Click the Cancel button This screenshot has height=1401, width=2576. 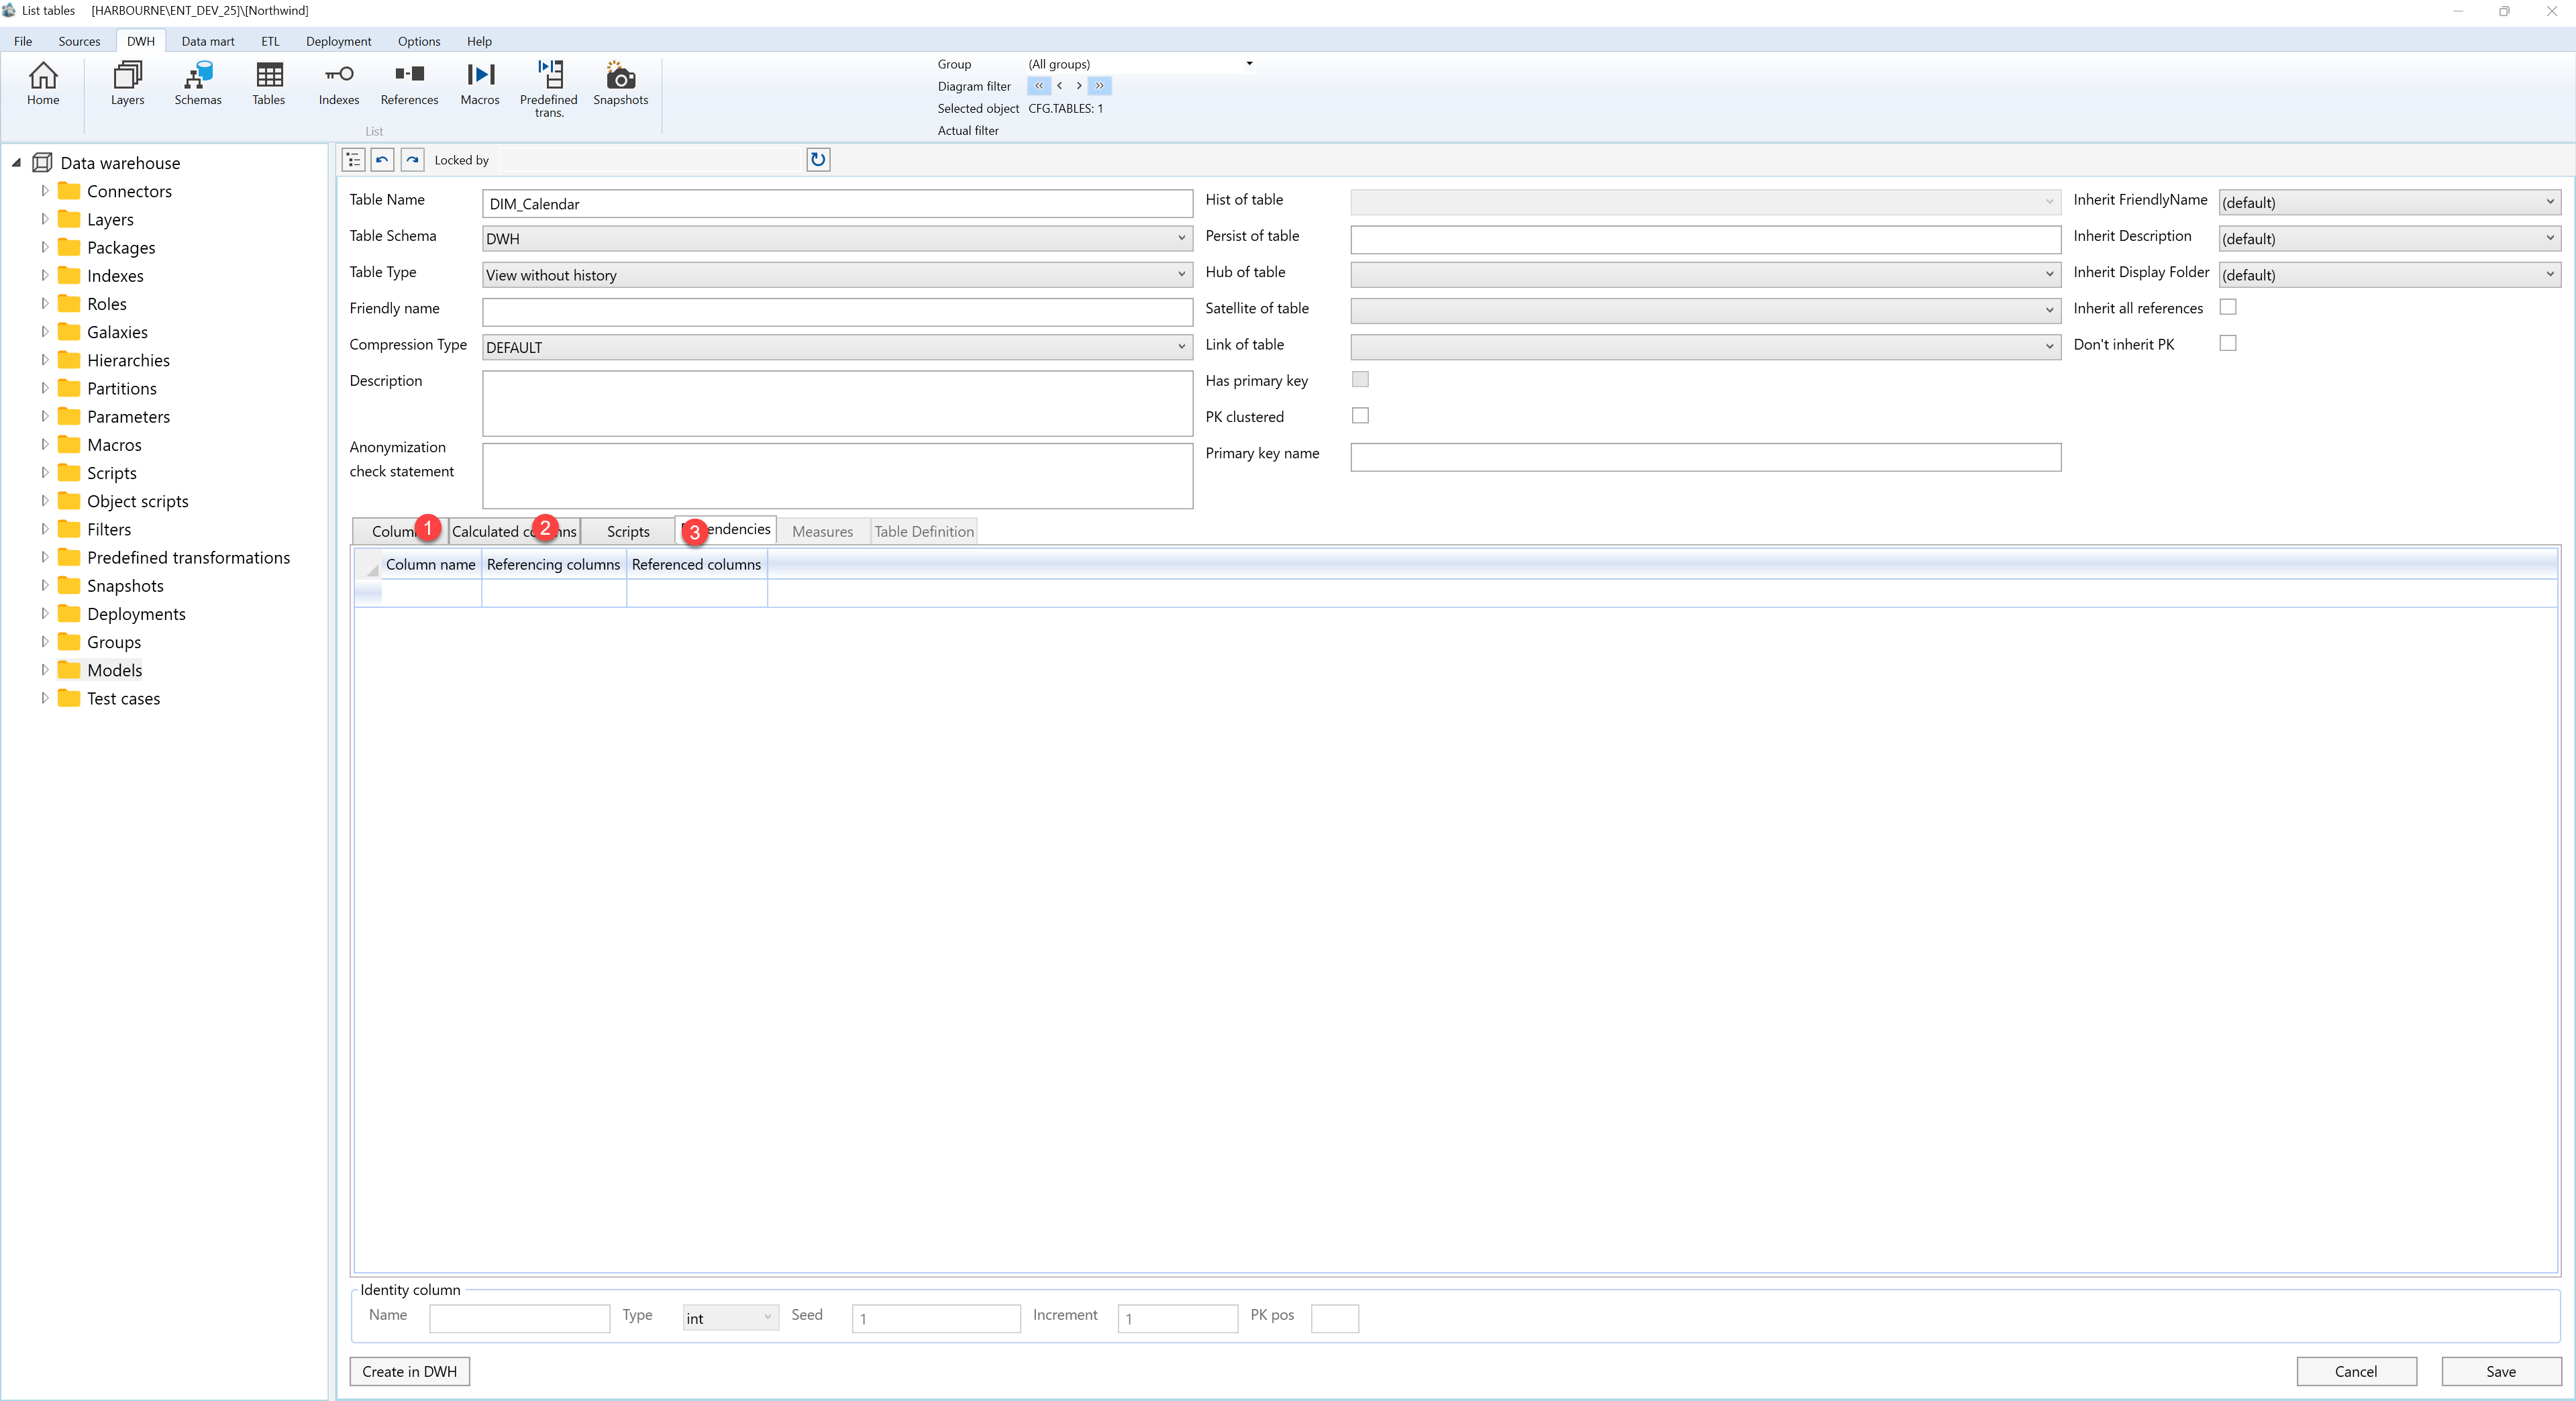coord(2356,1371)
